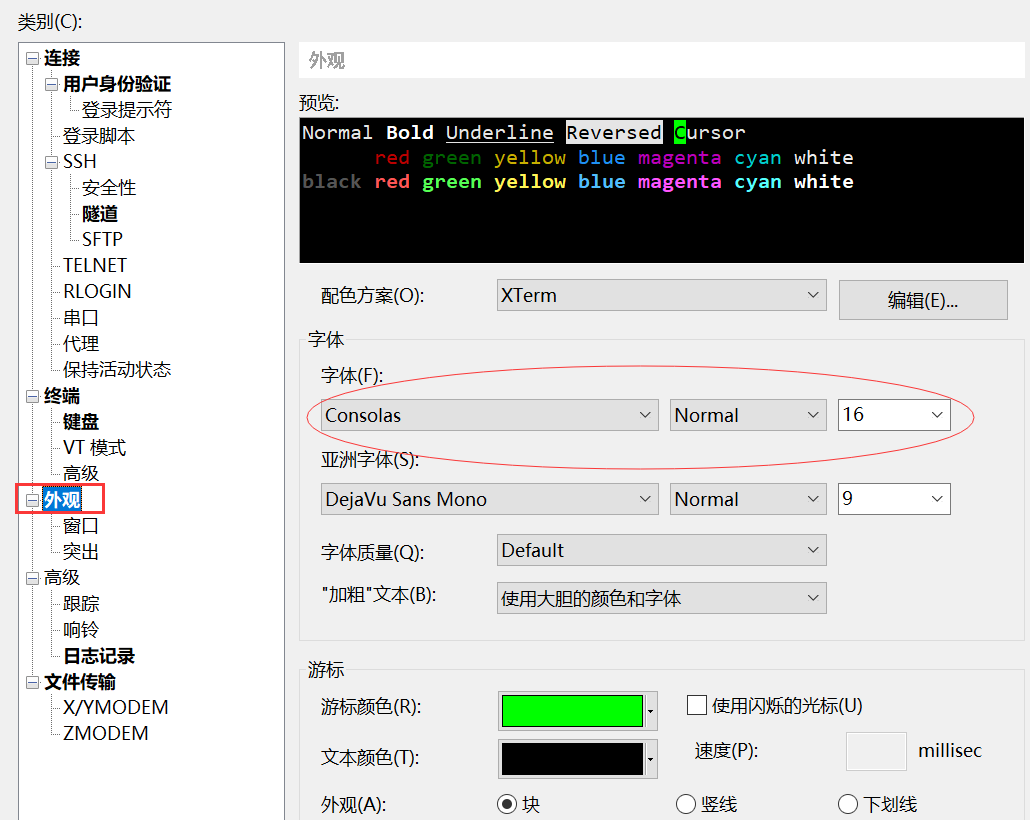Select 隧道 in the category tree
The height and width of the screenshot is (820, 1030).
tap(100, 214)
